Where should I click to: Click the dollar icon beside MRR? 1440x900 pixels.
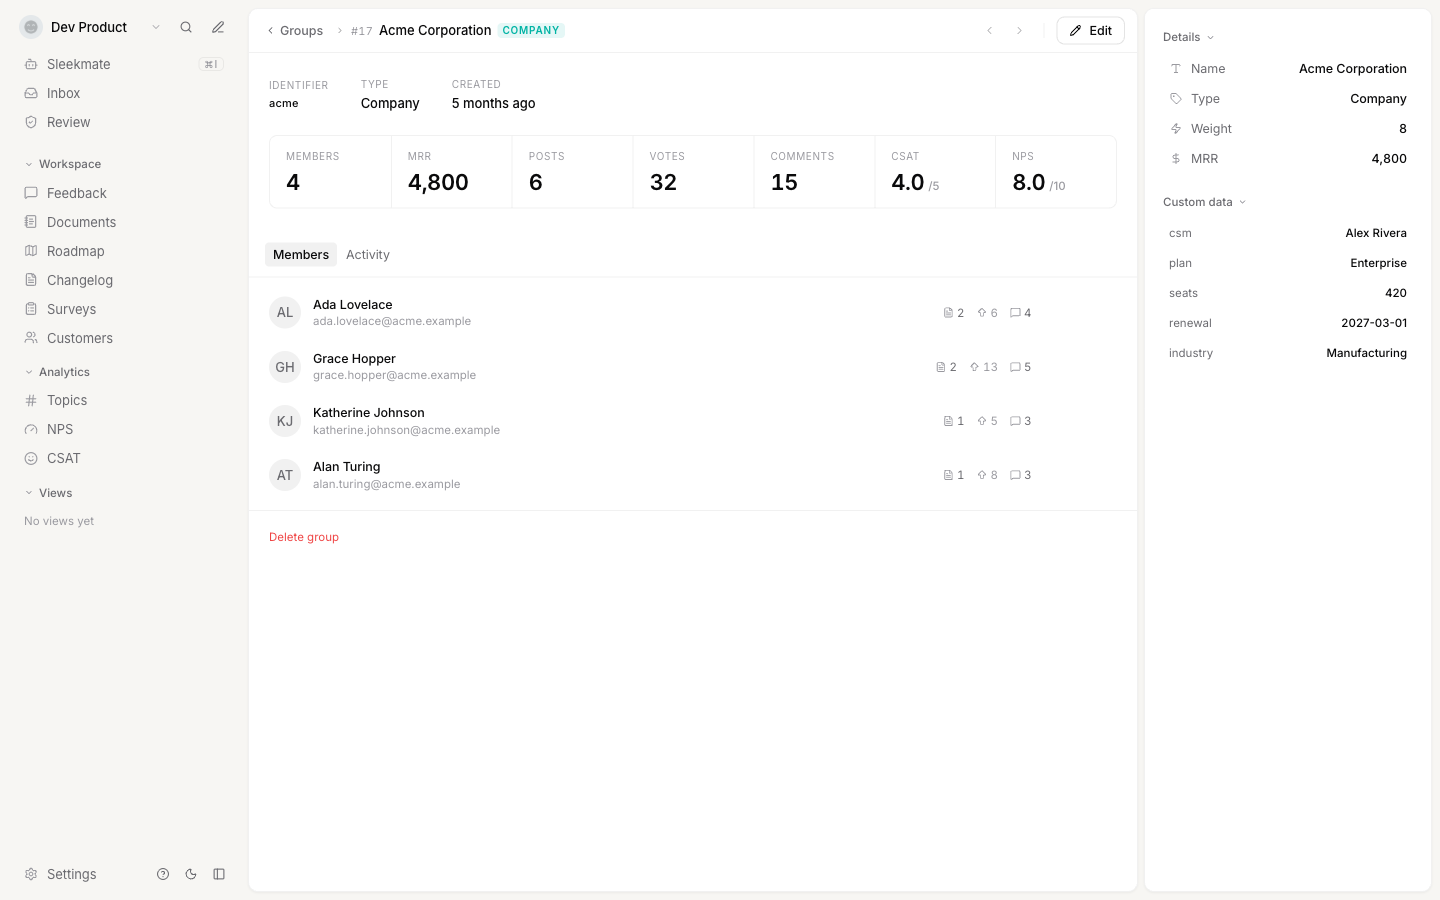[x=1176, y=159]
